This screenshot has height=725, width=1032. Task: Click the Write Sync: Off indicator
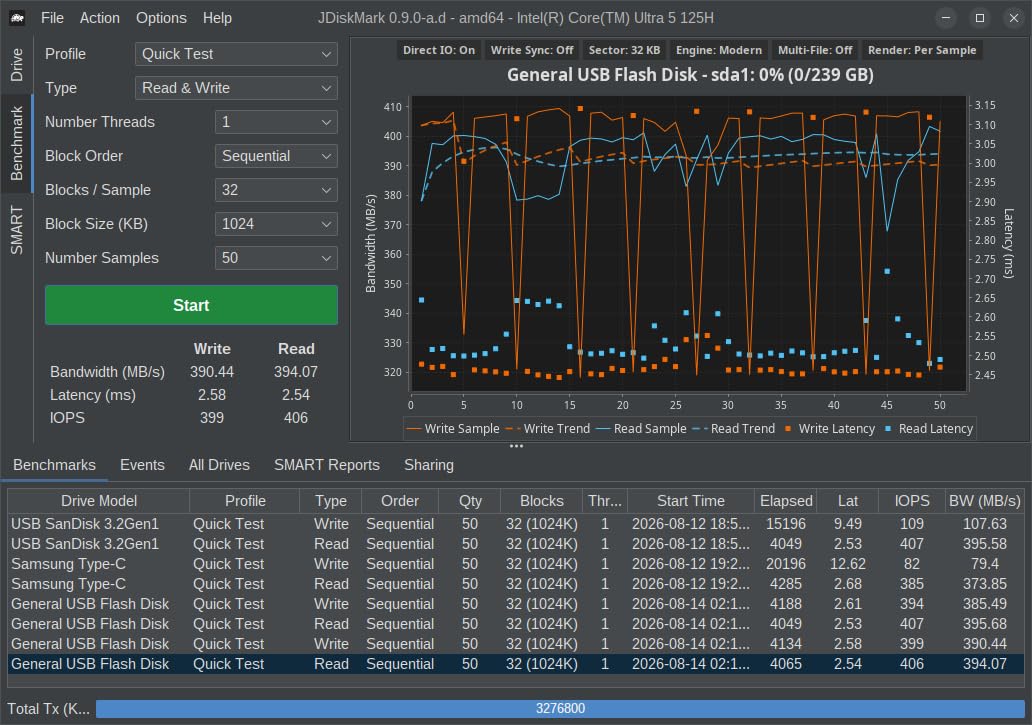pos(532,50)
